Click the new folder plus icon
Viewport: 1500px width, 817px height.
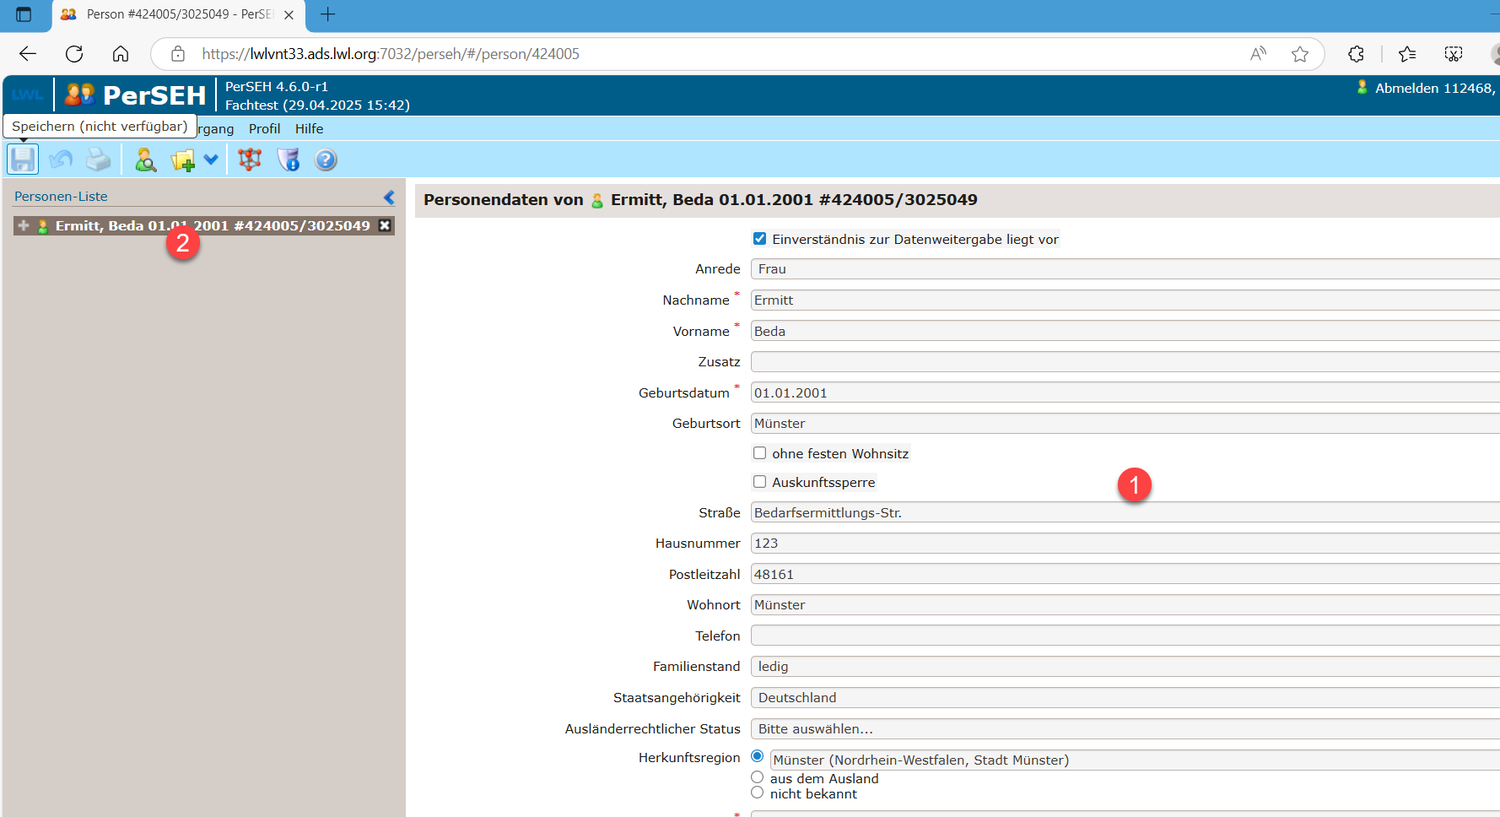(183, 160)
